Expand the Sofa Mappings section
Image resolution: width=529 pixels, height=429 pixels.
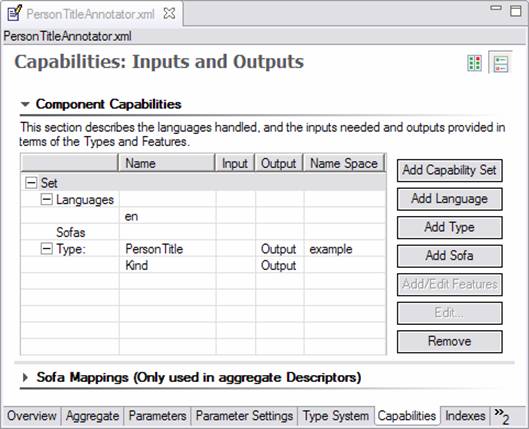pyautogui.click(x=25, y=377)
